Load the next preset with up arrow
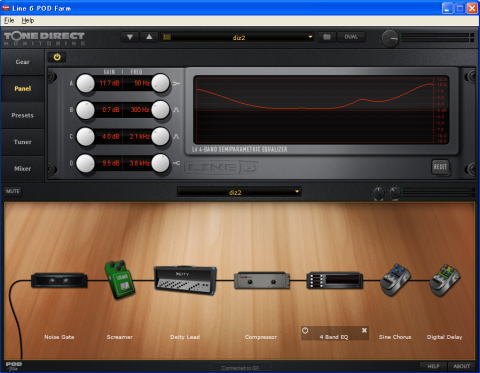 tap(149, 37)
